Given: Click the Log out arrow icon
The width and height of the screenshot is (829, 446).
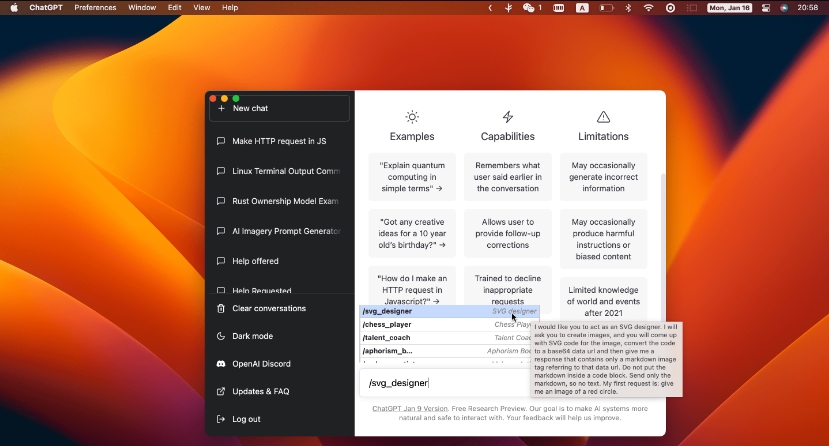Looking at the screenshot, I should coord(221,419).
